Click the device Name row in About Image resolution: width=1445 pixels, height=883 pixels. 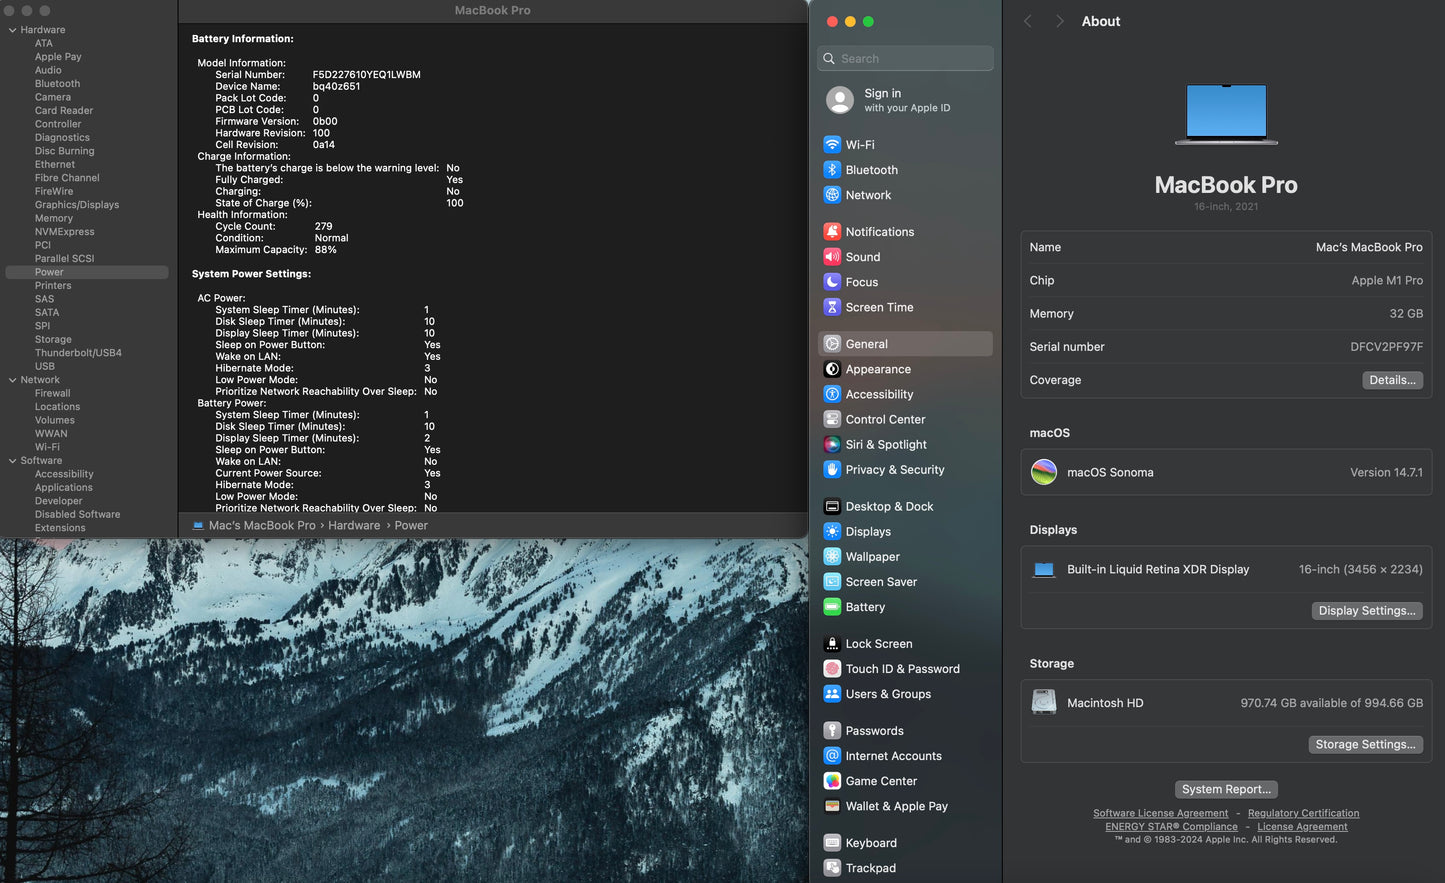click(x=1226, y=247)
